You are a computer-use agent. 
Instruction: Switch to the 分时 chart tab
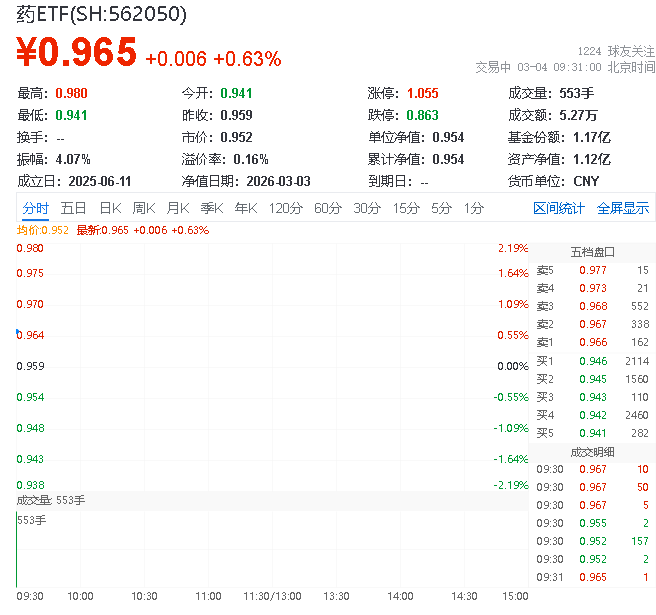pos(35,208)
